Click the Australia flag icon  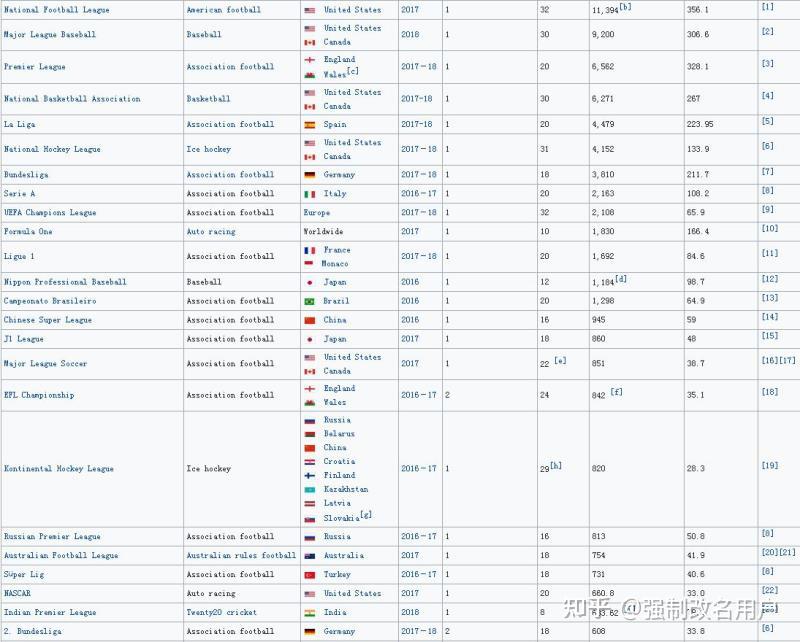coord(310,556)
